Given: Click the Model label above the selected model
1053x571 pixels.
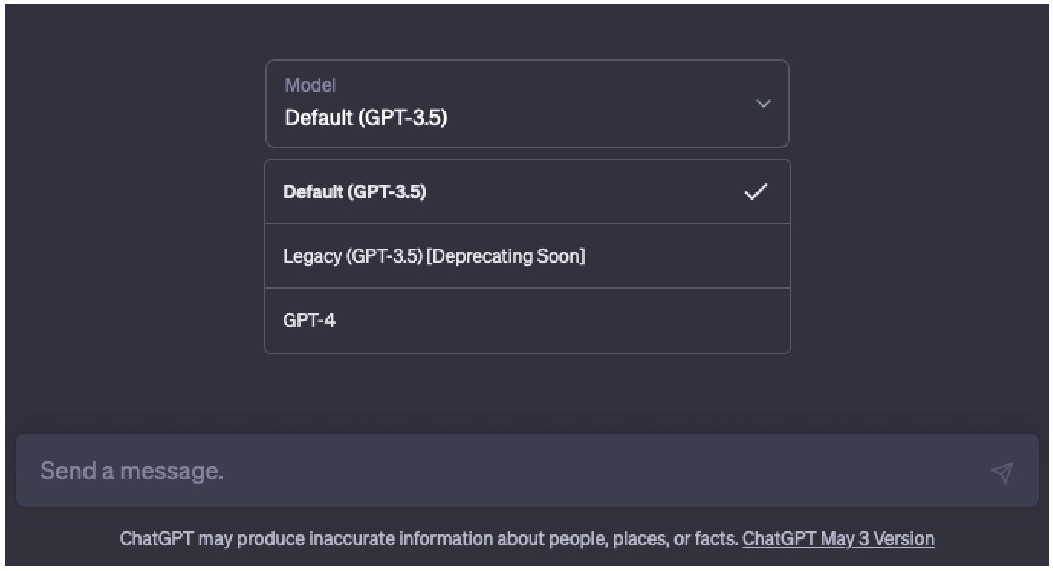Looking at the screenshot, I should 310,85.
